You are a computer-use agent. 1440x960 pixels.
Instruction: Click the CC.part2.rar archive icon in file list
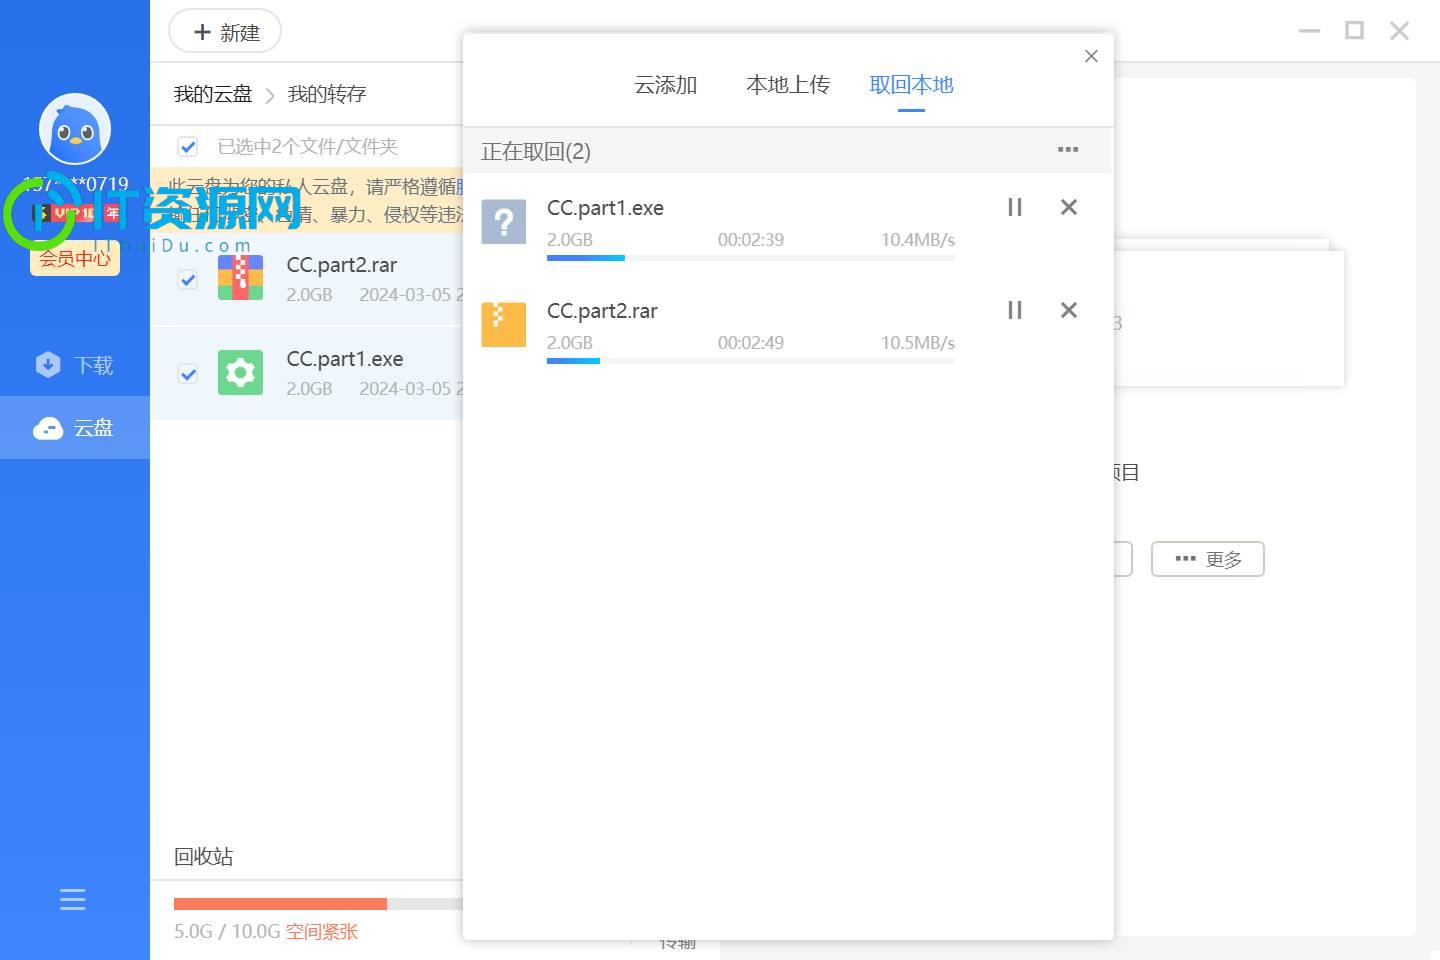coord(240,278)
